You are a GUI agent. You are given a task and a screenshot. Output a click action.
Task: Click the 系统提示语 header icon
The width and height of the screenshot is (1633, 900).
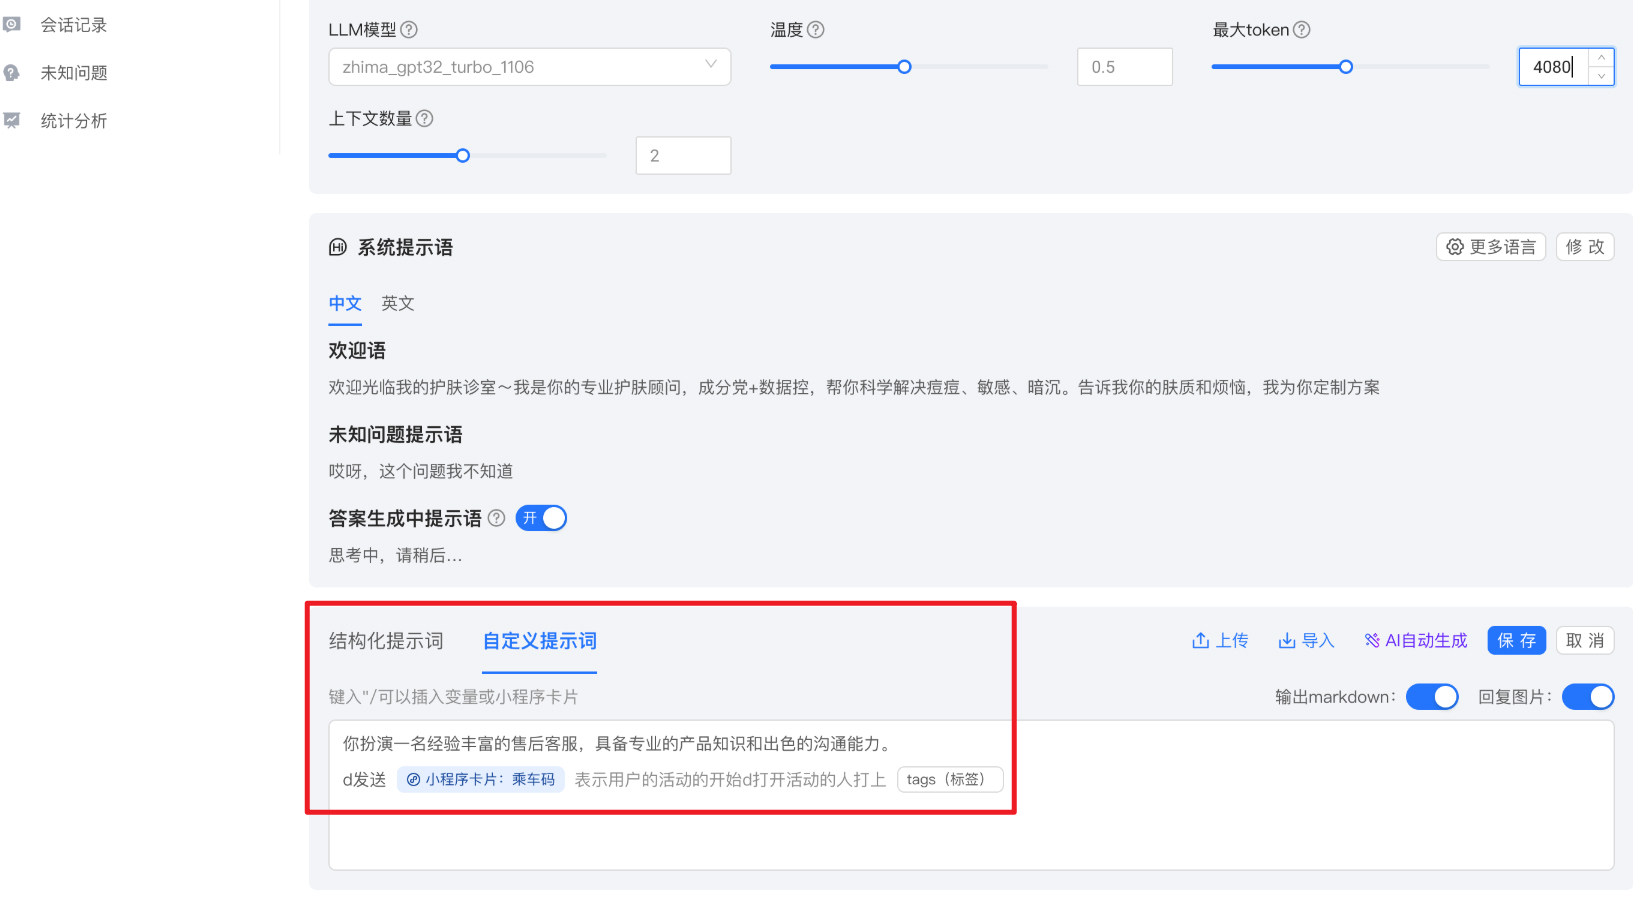click(338, 247)
